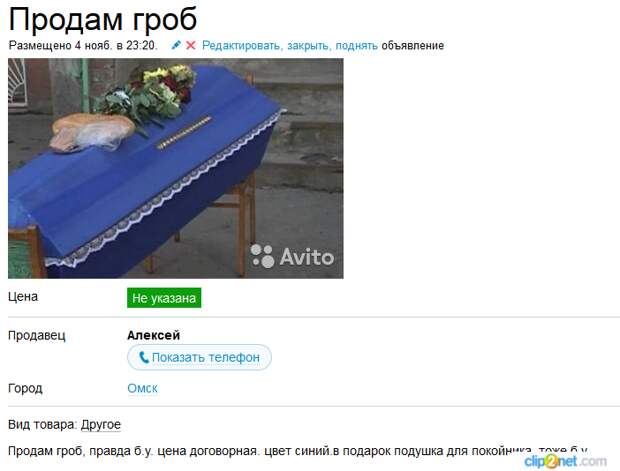Click the phone handset icon in the button
The height and width of the screenshot is (471, 620).
pos(144,358)
